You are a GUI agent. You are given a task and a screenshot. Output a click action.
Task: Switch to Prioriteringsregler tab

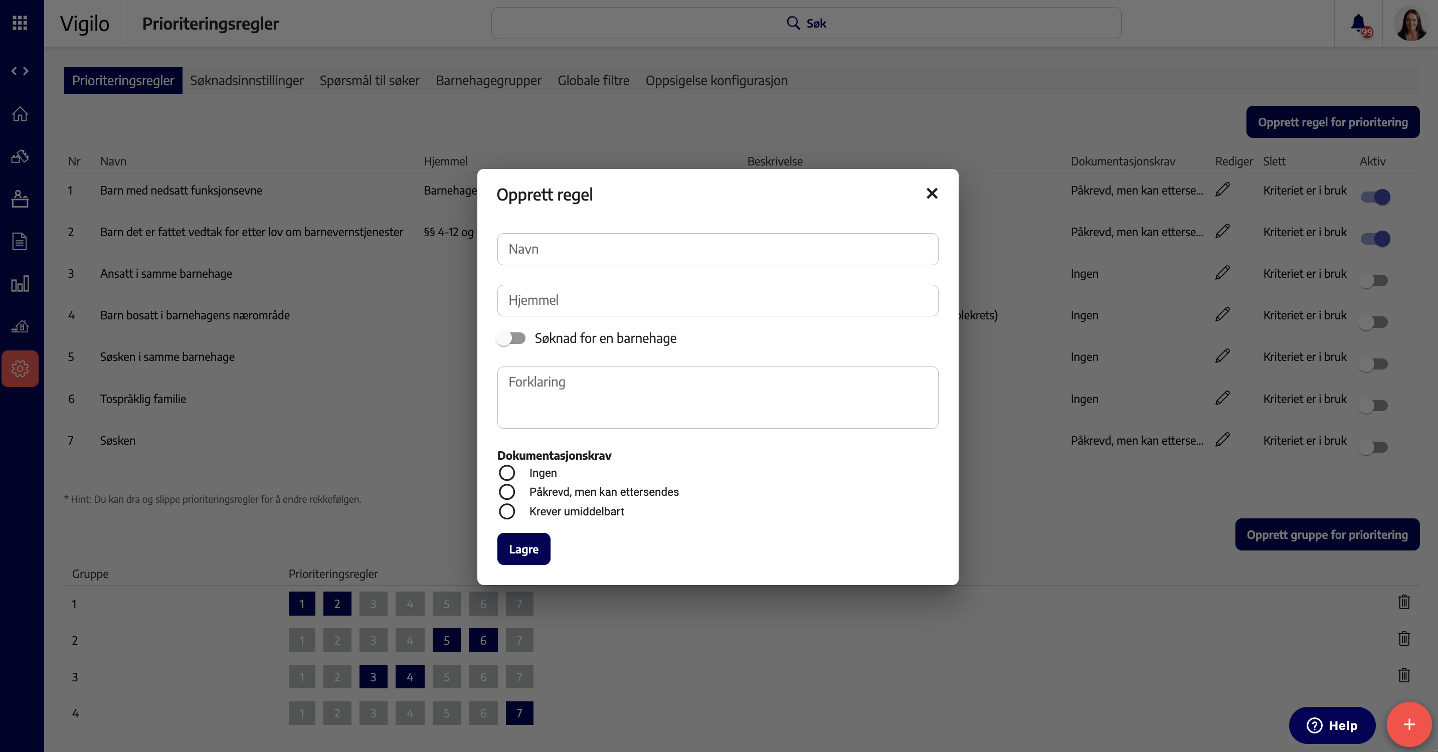tap(123, 81)
